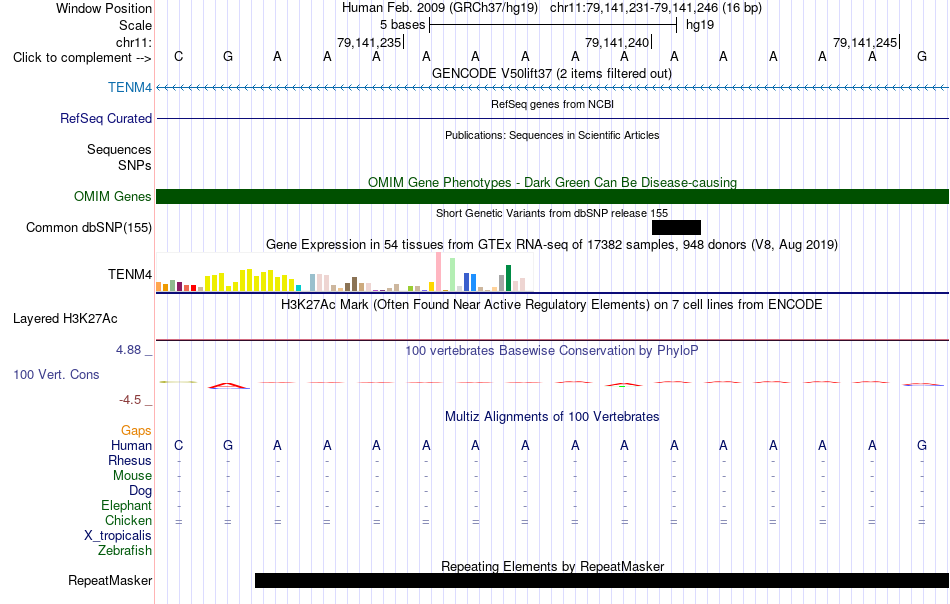
Task: Click the Rhesus species label
Action: point(130,460)
